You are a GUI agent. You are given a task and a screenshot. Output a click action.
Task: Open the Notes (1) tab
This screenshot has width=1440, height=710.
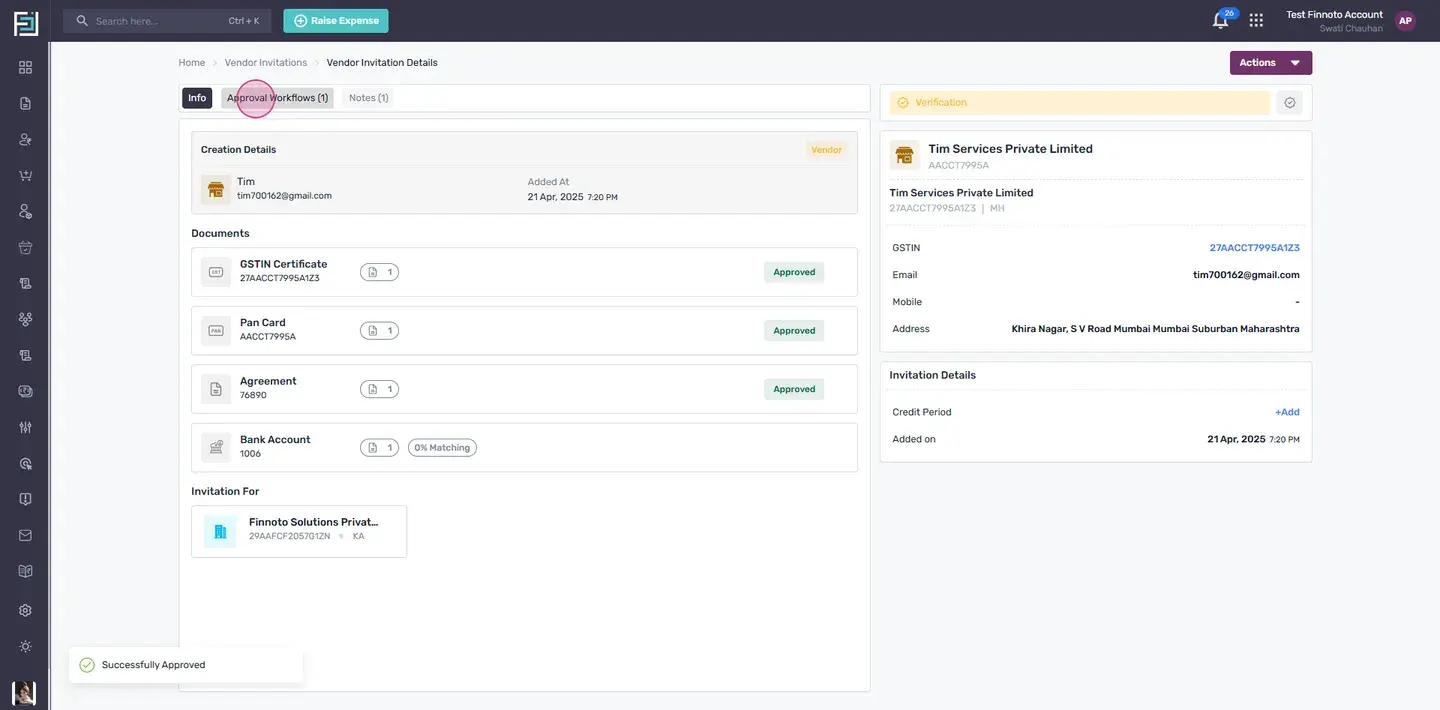pyautogui.click(x=368, y=98)
